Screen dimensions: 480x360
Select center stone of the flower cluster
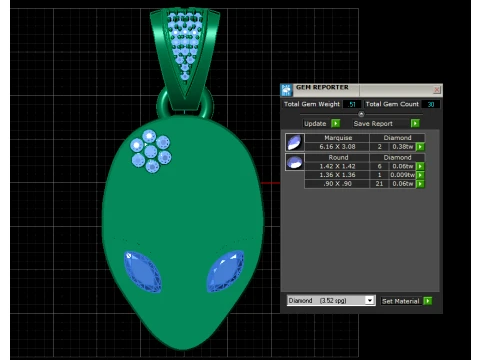pos(151,151)
